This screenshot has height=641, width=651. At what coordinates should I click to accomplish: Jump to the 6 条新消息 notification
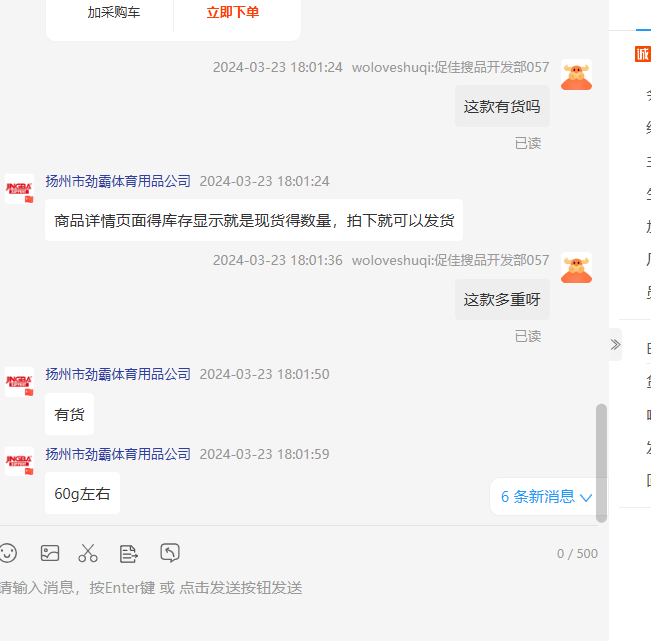tap(546, 497)
